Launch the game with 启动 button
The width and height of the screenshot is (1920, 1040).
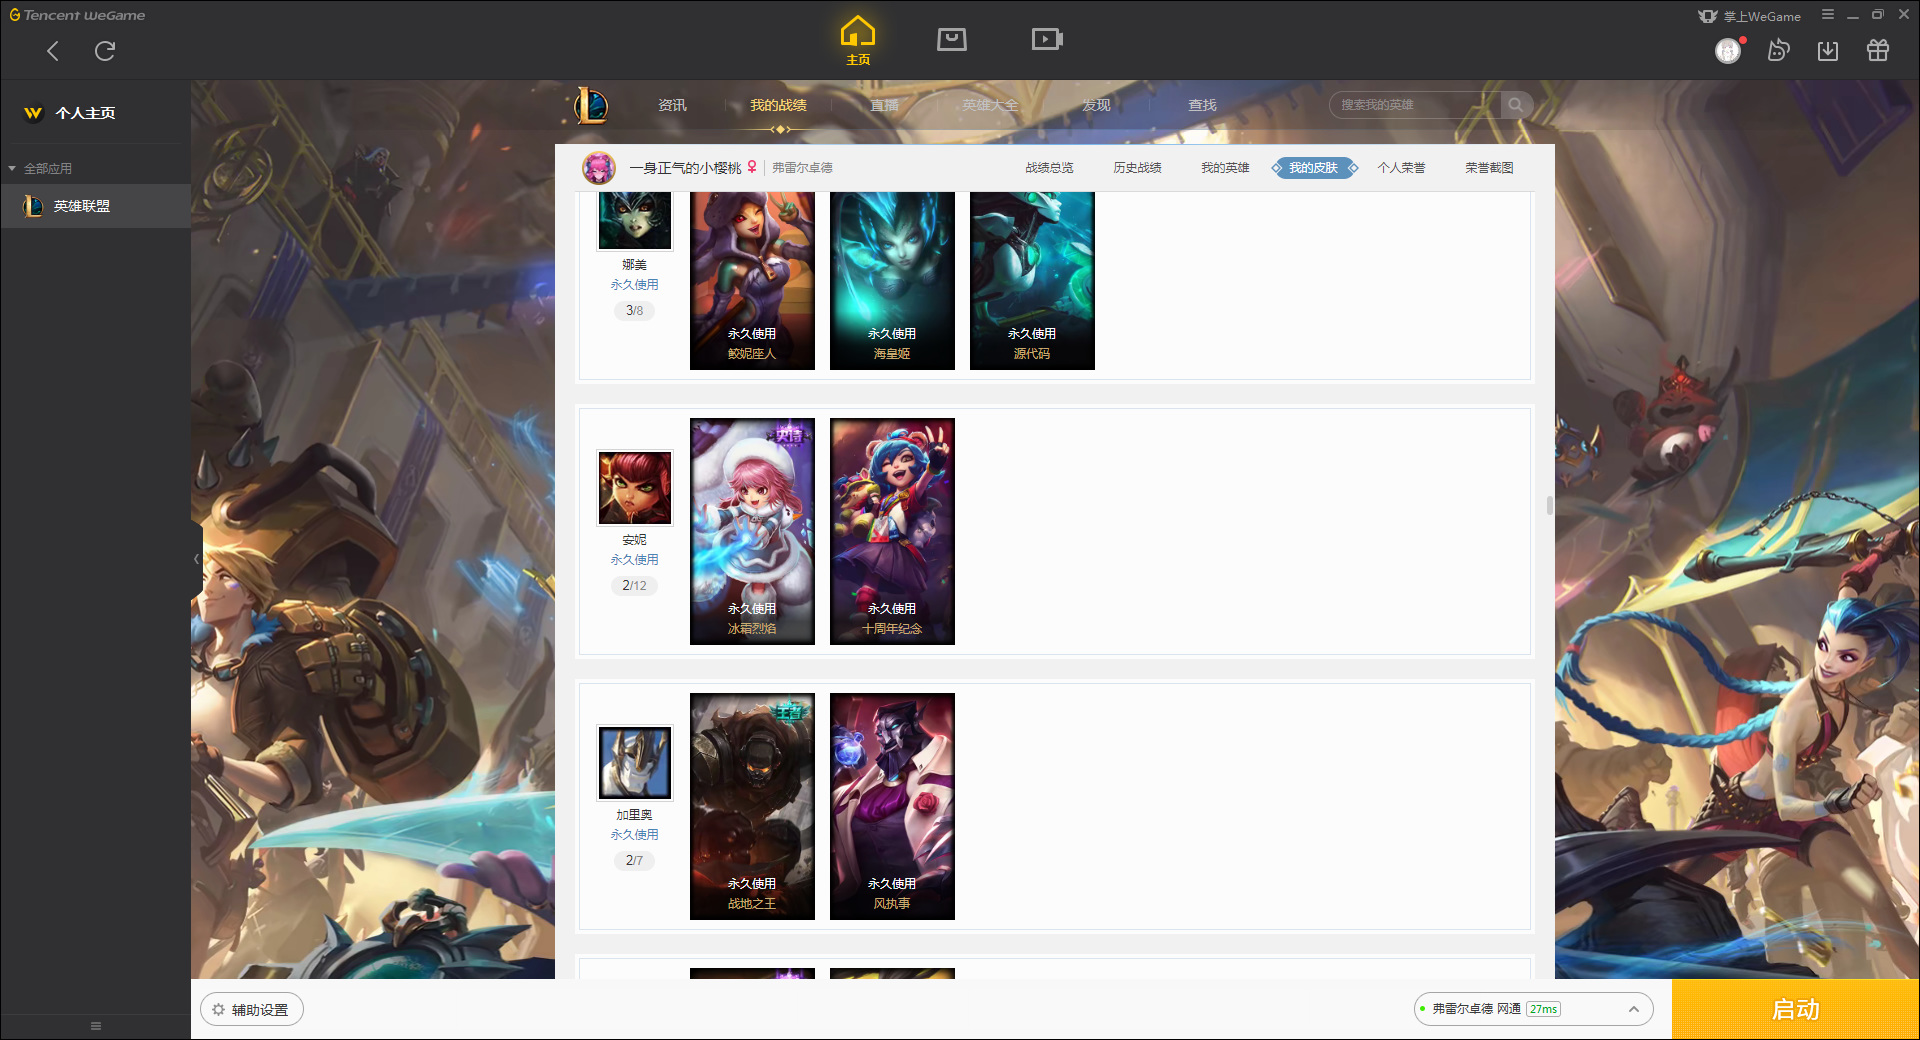click(x=1796, y=1009)
